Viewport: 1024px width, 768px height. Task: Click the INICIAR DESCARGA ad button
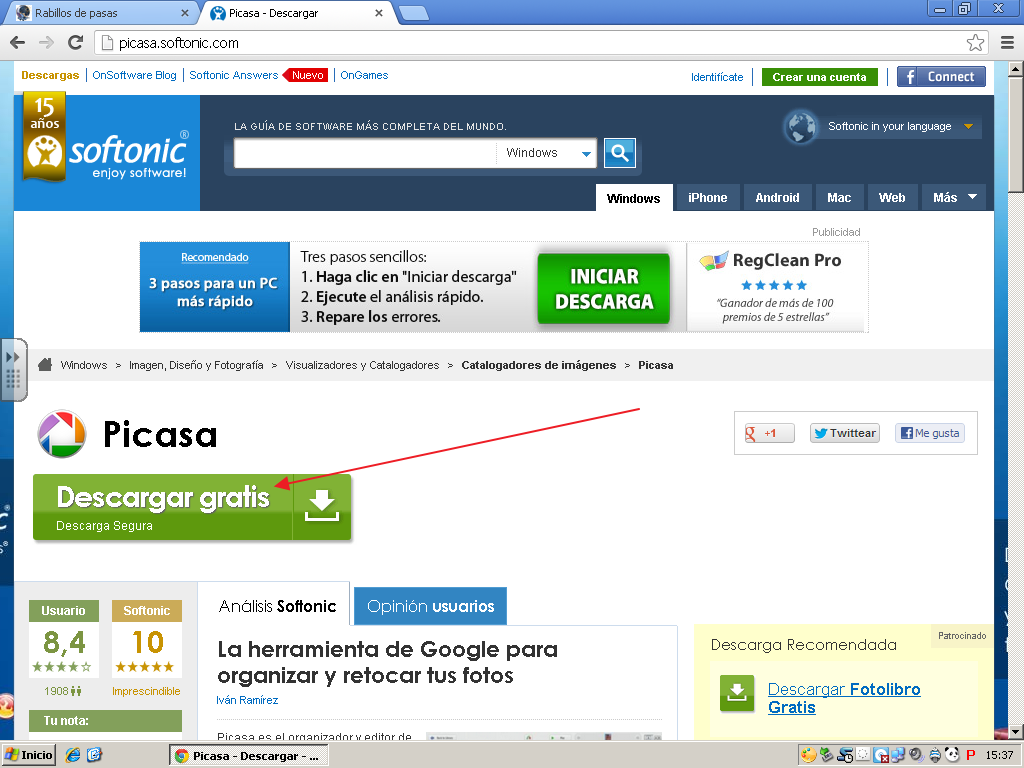[603, 289]
